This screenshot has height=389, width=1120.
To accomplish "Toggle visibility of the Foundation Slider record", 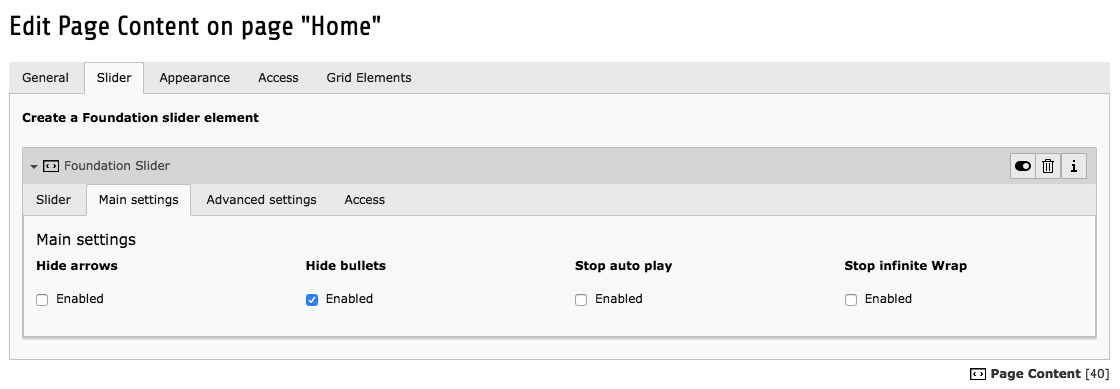I will pyautogui.click(x=1022, y=166).
